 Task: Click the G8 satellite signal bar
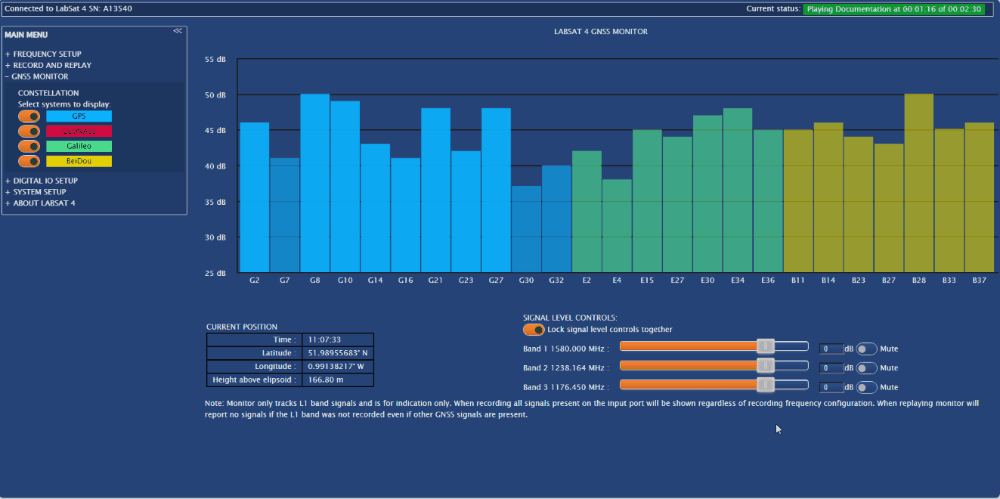(x=315, y=183)
